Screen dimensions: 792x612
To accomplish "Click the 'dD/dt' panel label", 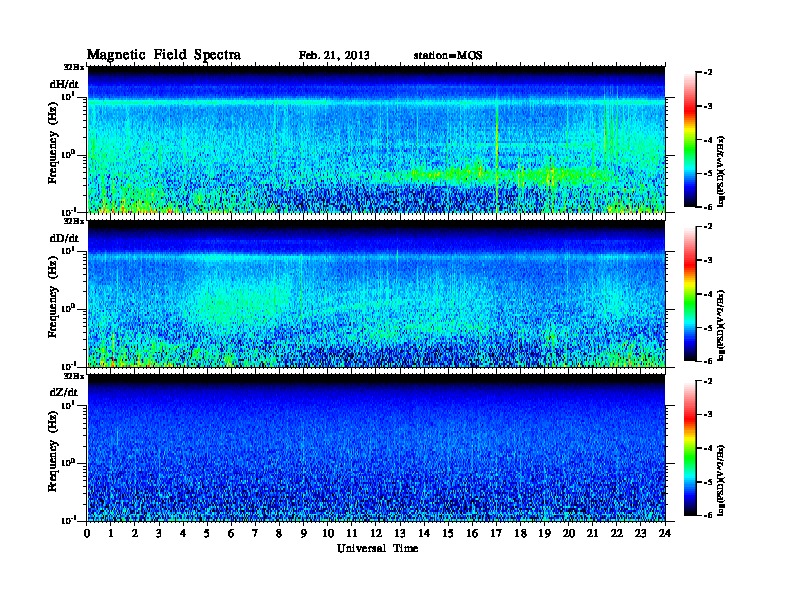I will [x=64, y=238].
